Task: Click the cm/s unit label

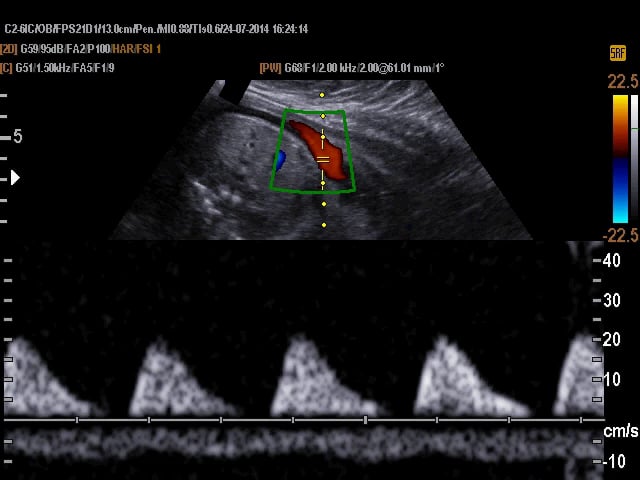Action: 620,431
